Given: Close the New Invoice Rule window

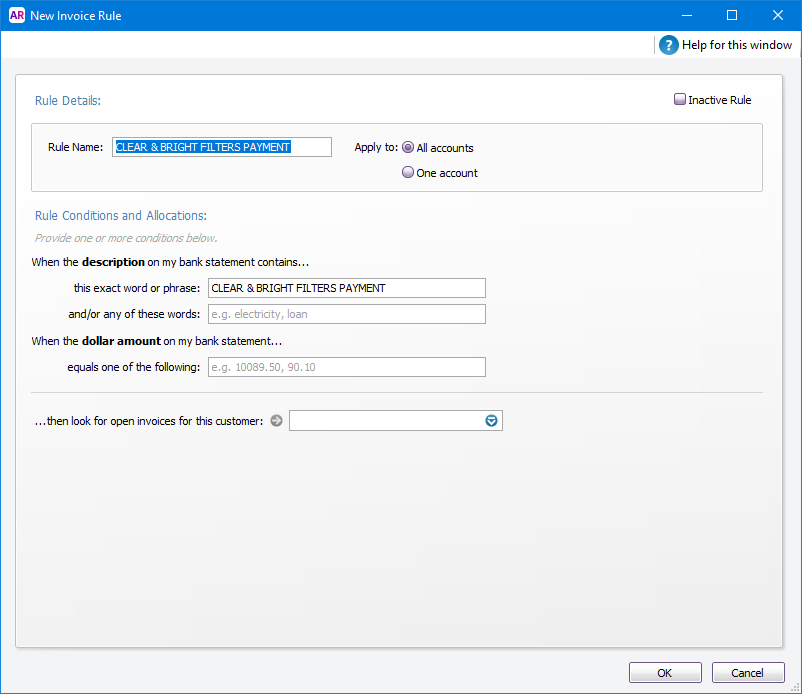Looking at the screenshot, I should [x=778, y=15].
